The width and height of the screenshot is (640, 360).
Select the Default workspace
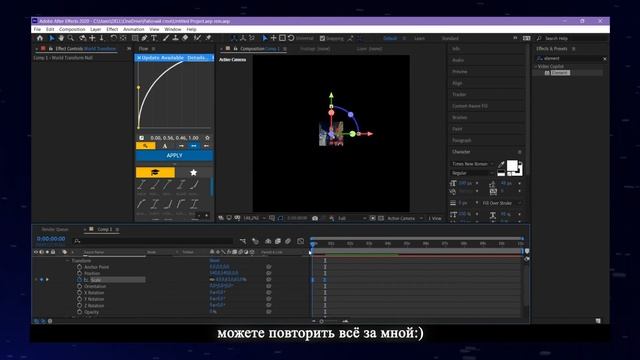click(x=390, y=38)
